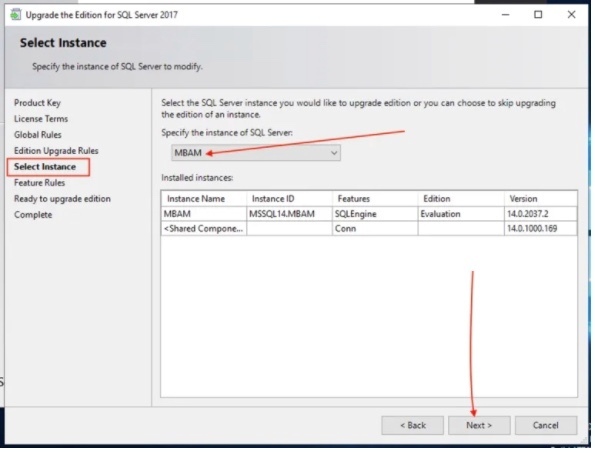Cancel the edition upgrade wizard
This screenshot has width=595, height=453.
tap(546, 425)
